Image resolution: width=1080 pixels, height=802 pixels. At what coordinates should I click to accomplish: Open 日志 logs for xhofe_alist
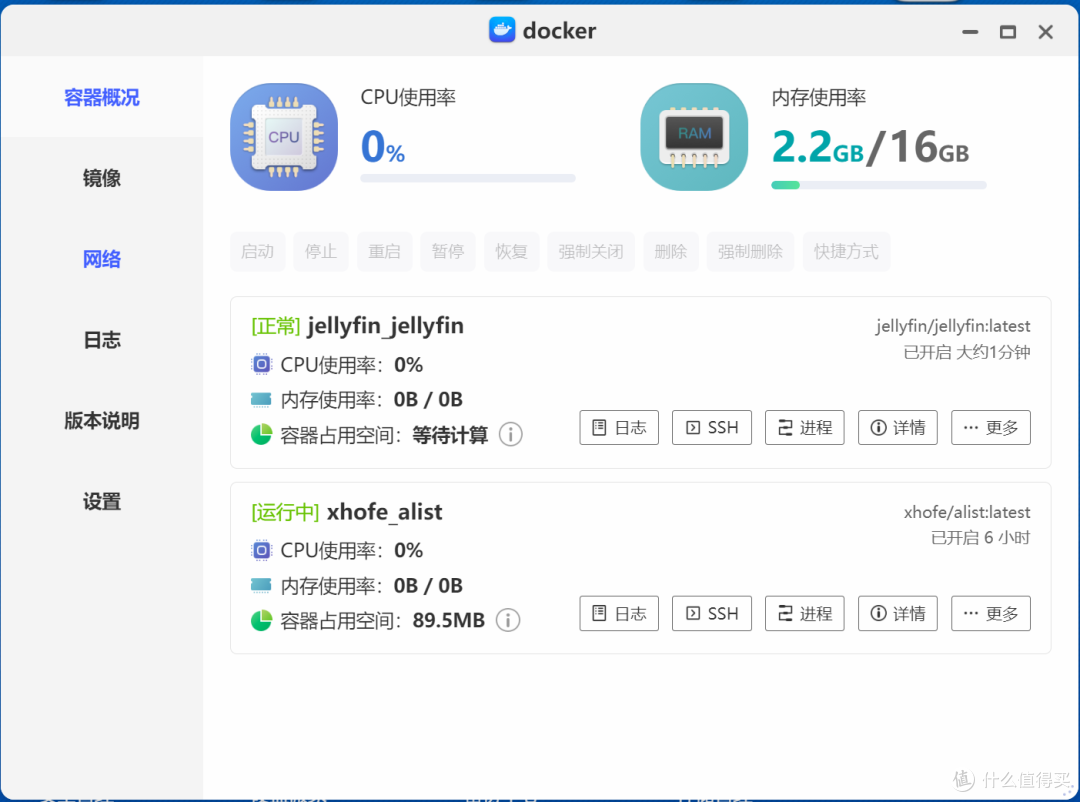coord(619,613)
